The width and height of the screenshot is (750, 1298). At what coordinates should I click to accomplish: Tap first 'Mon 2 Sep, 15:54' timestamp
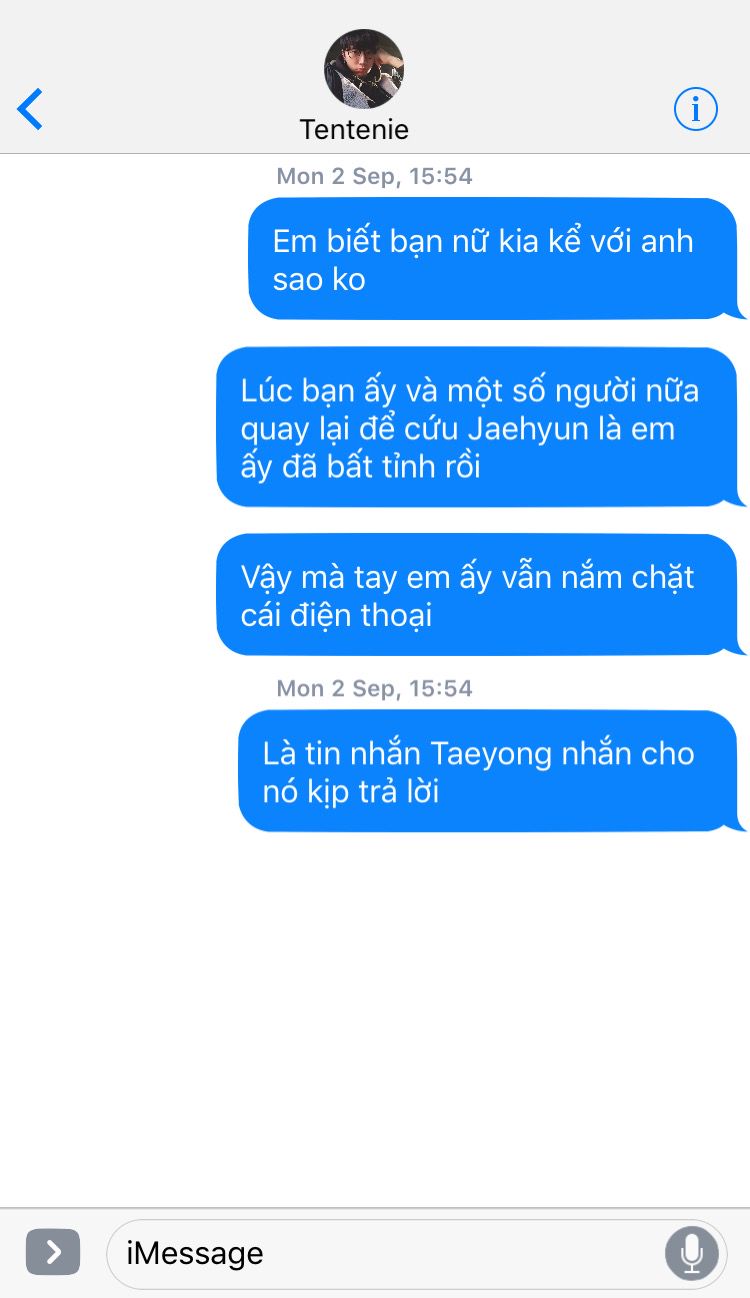pyautogui.click(x=375, y=176)
